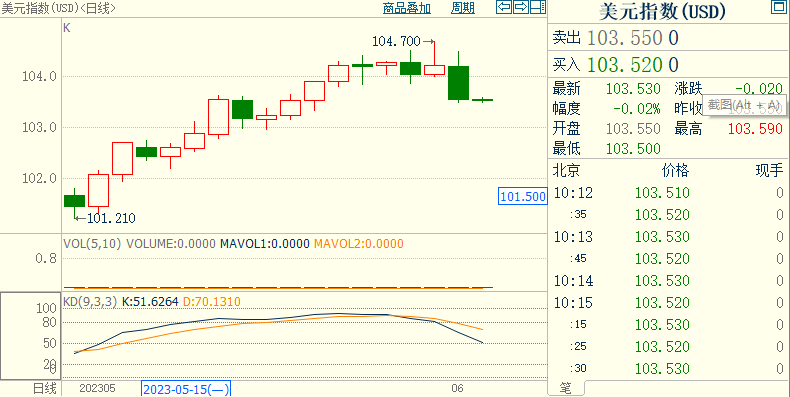This screenshot has width=790, height=397.
Task: Click the 101.500 price marker
Action: tap(523, 196)
